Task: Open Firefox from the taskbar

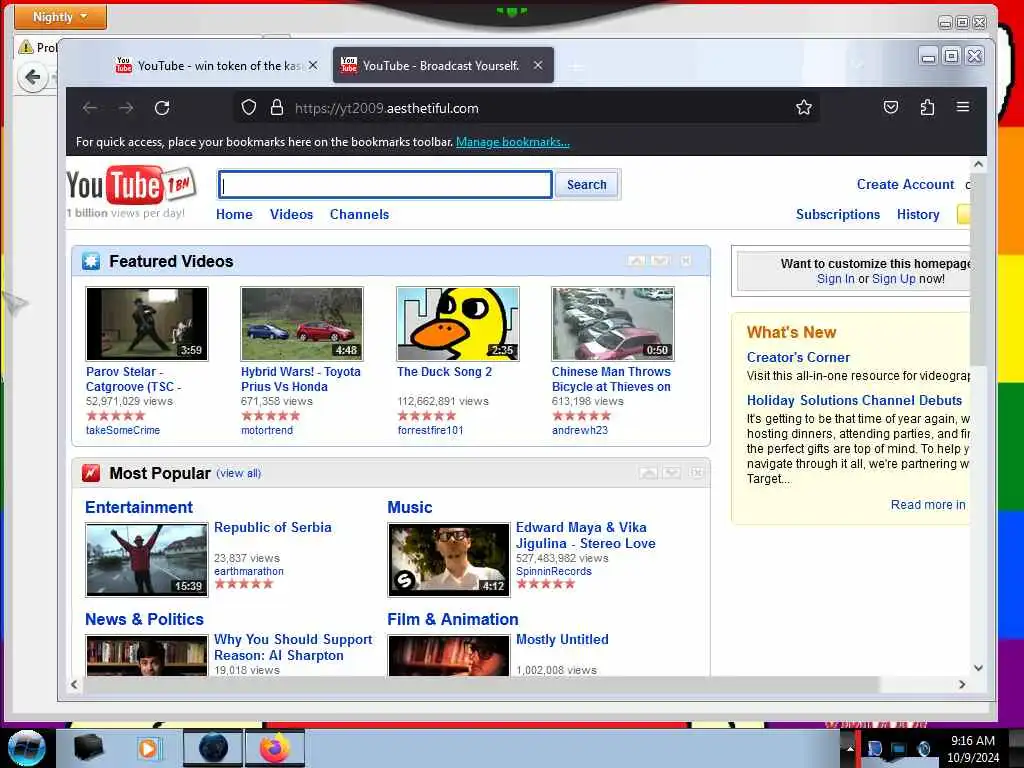Action: 275,748
